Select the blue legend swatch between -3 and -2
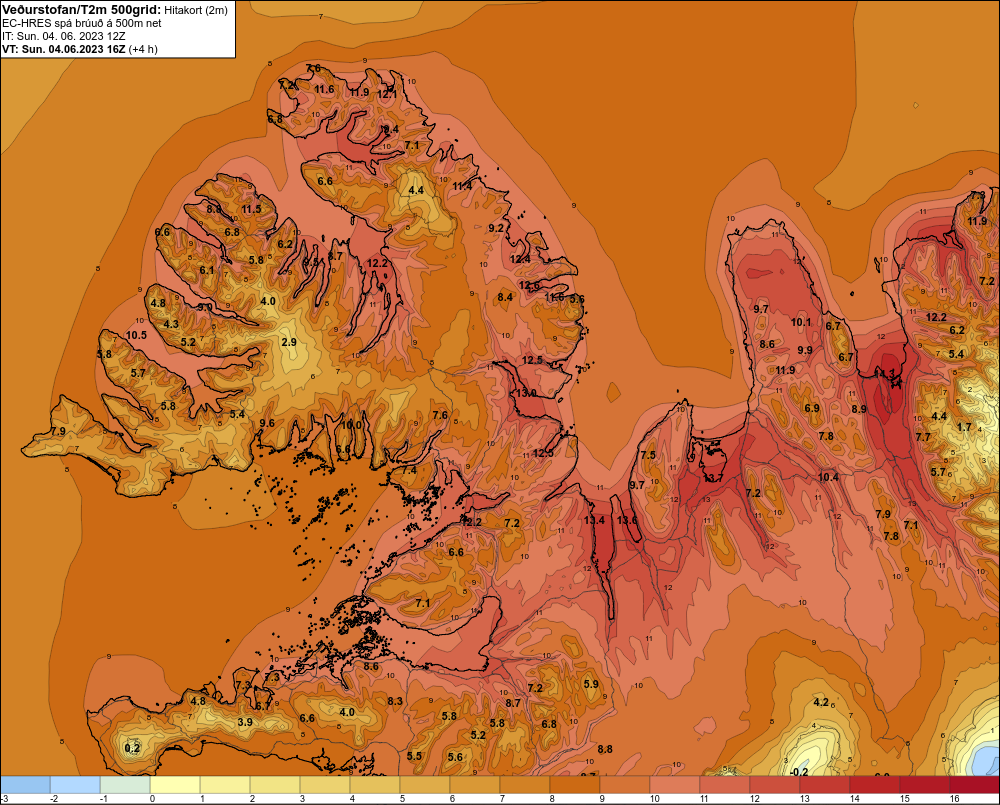Viewport: 1000px width, 805px height. [26, 785]
